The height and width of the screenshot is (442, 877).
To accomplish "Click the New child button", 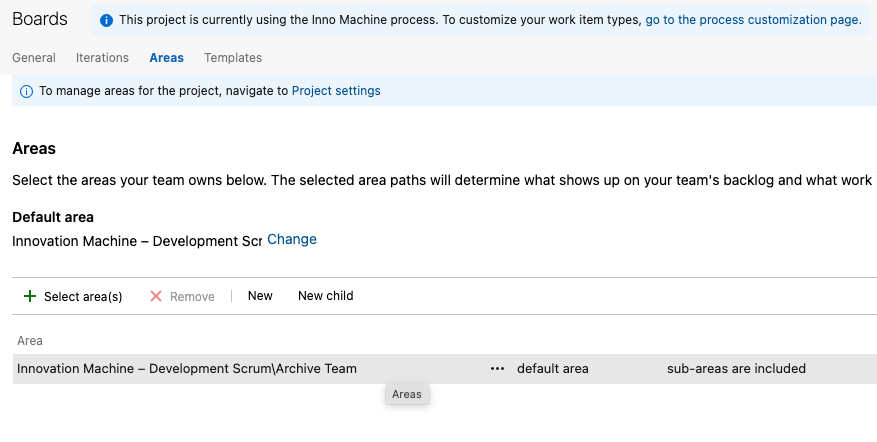I will tap(326, 296).
